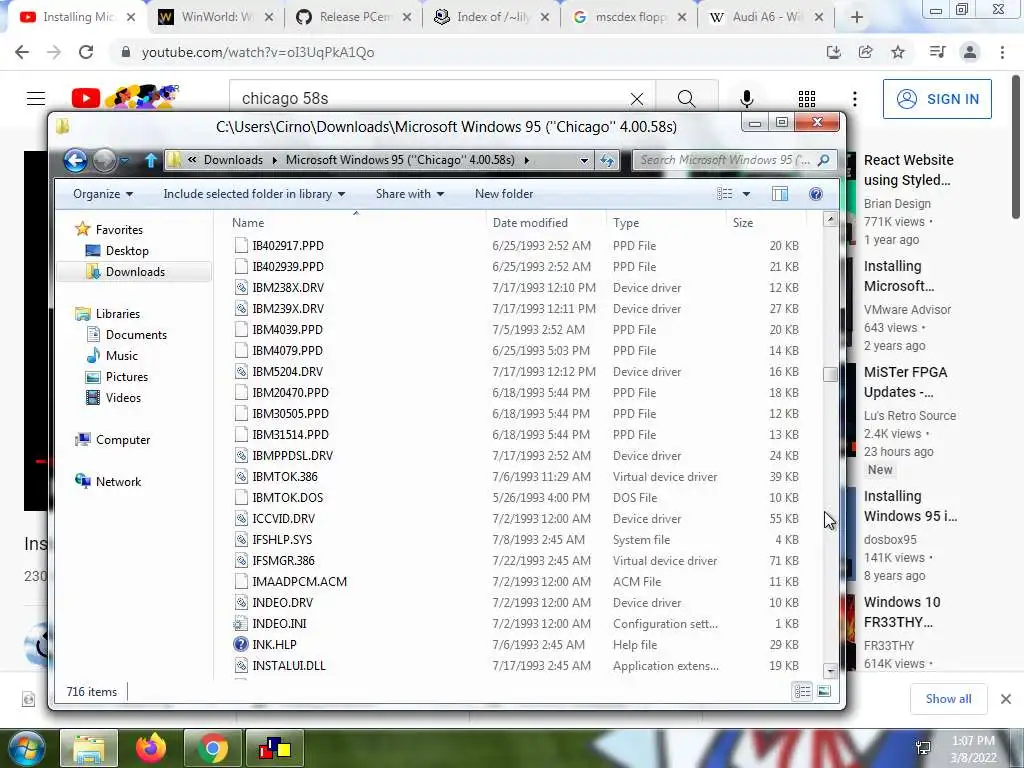The height and width of the screenshot is (768, 1024).
Task: Switch to large icons view in Explorer status bar
Action: point(824,691)
